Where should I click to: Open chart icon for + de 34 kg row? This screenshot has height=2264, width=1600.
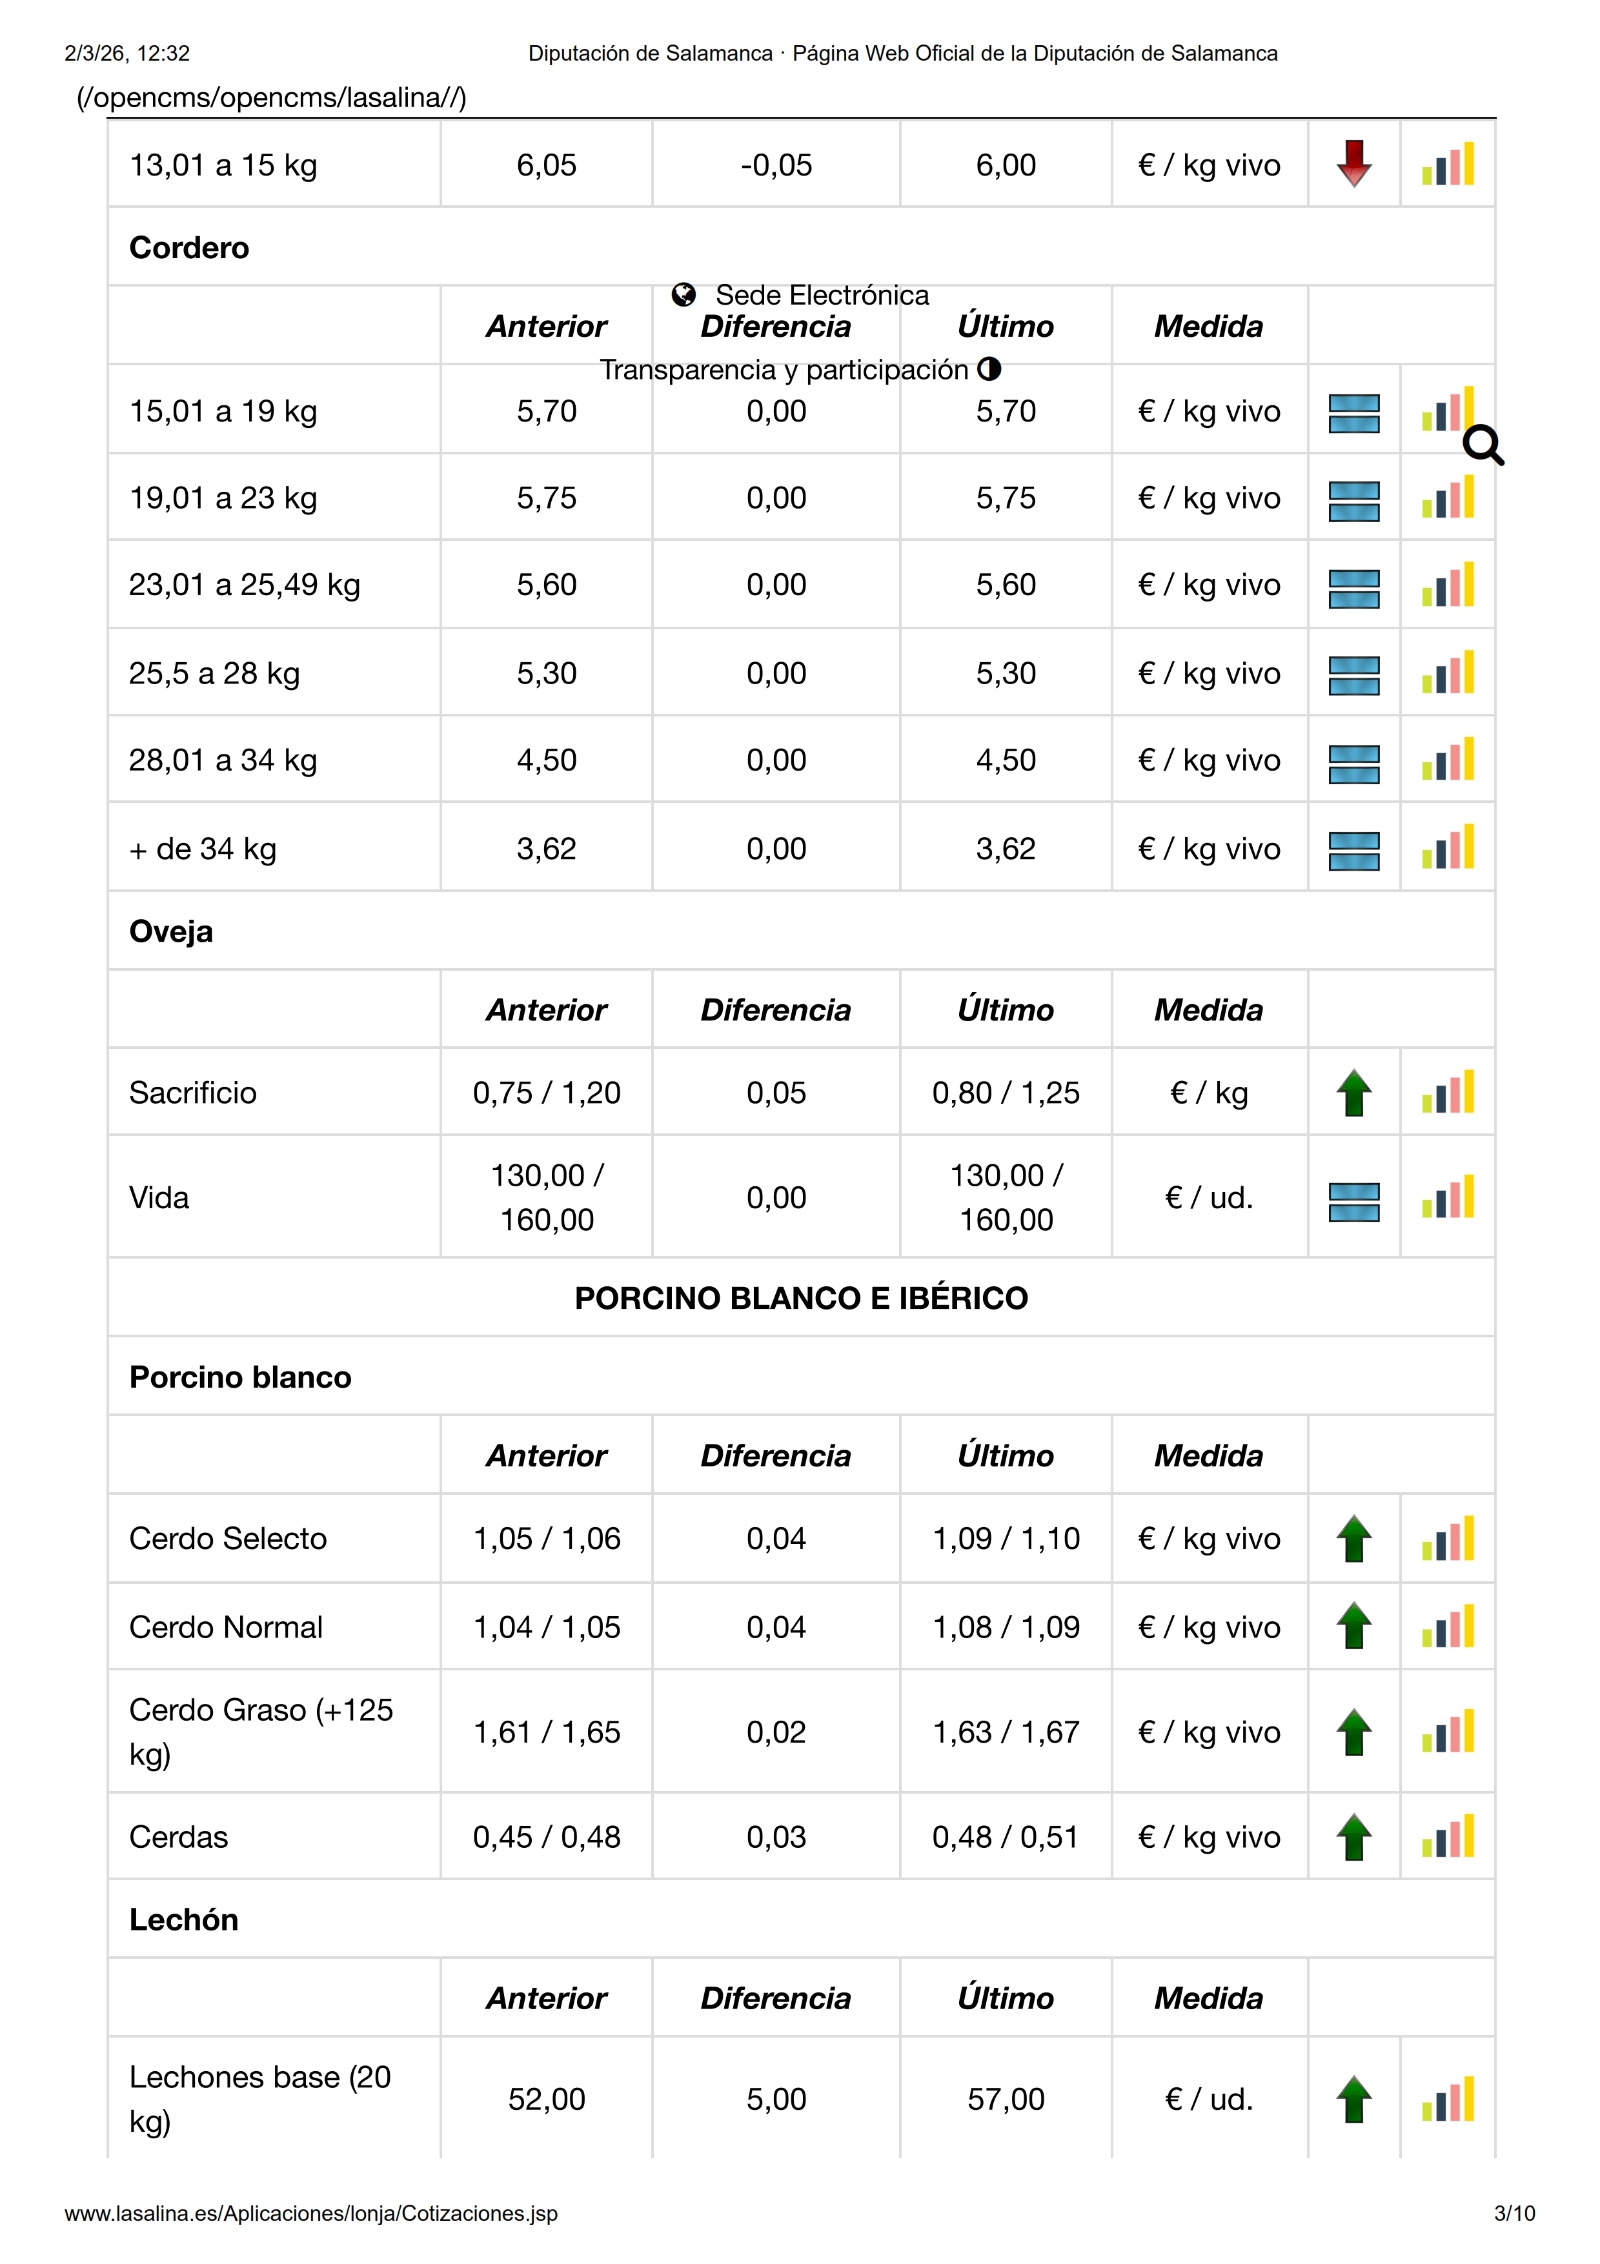click(x=1448, y=849)
